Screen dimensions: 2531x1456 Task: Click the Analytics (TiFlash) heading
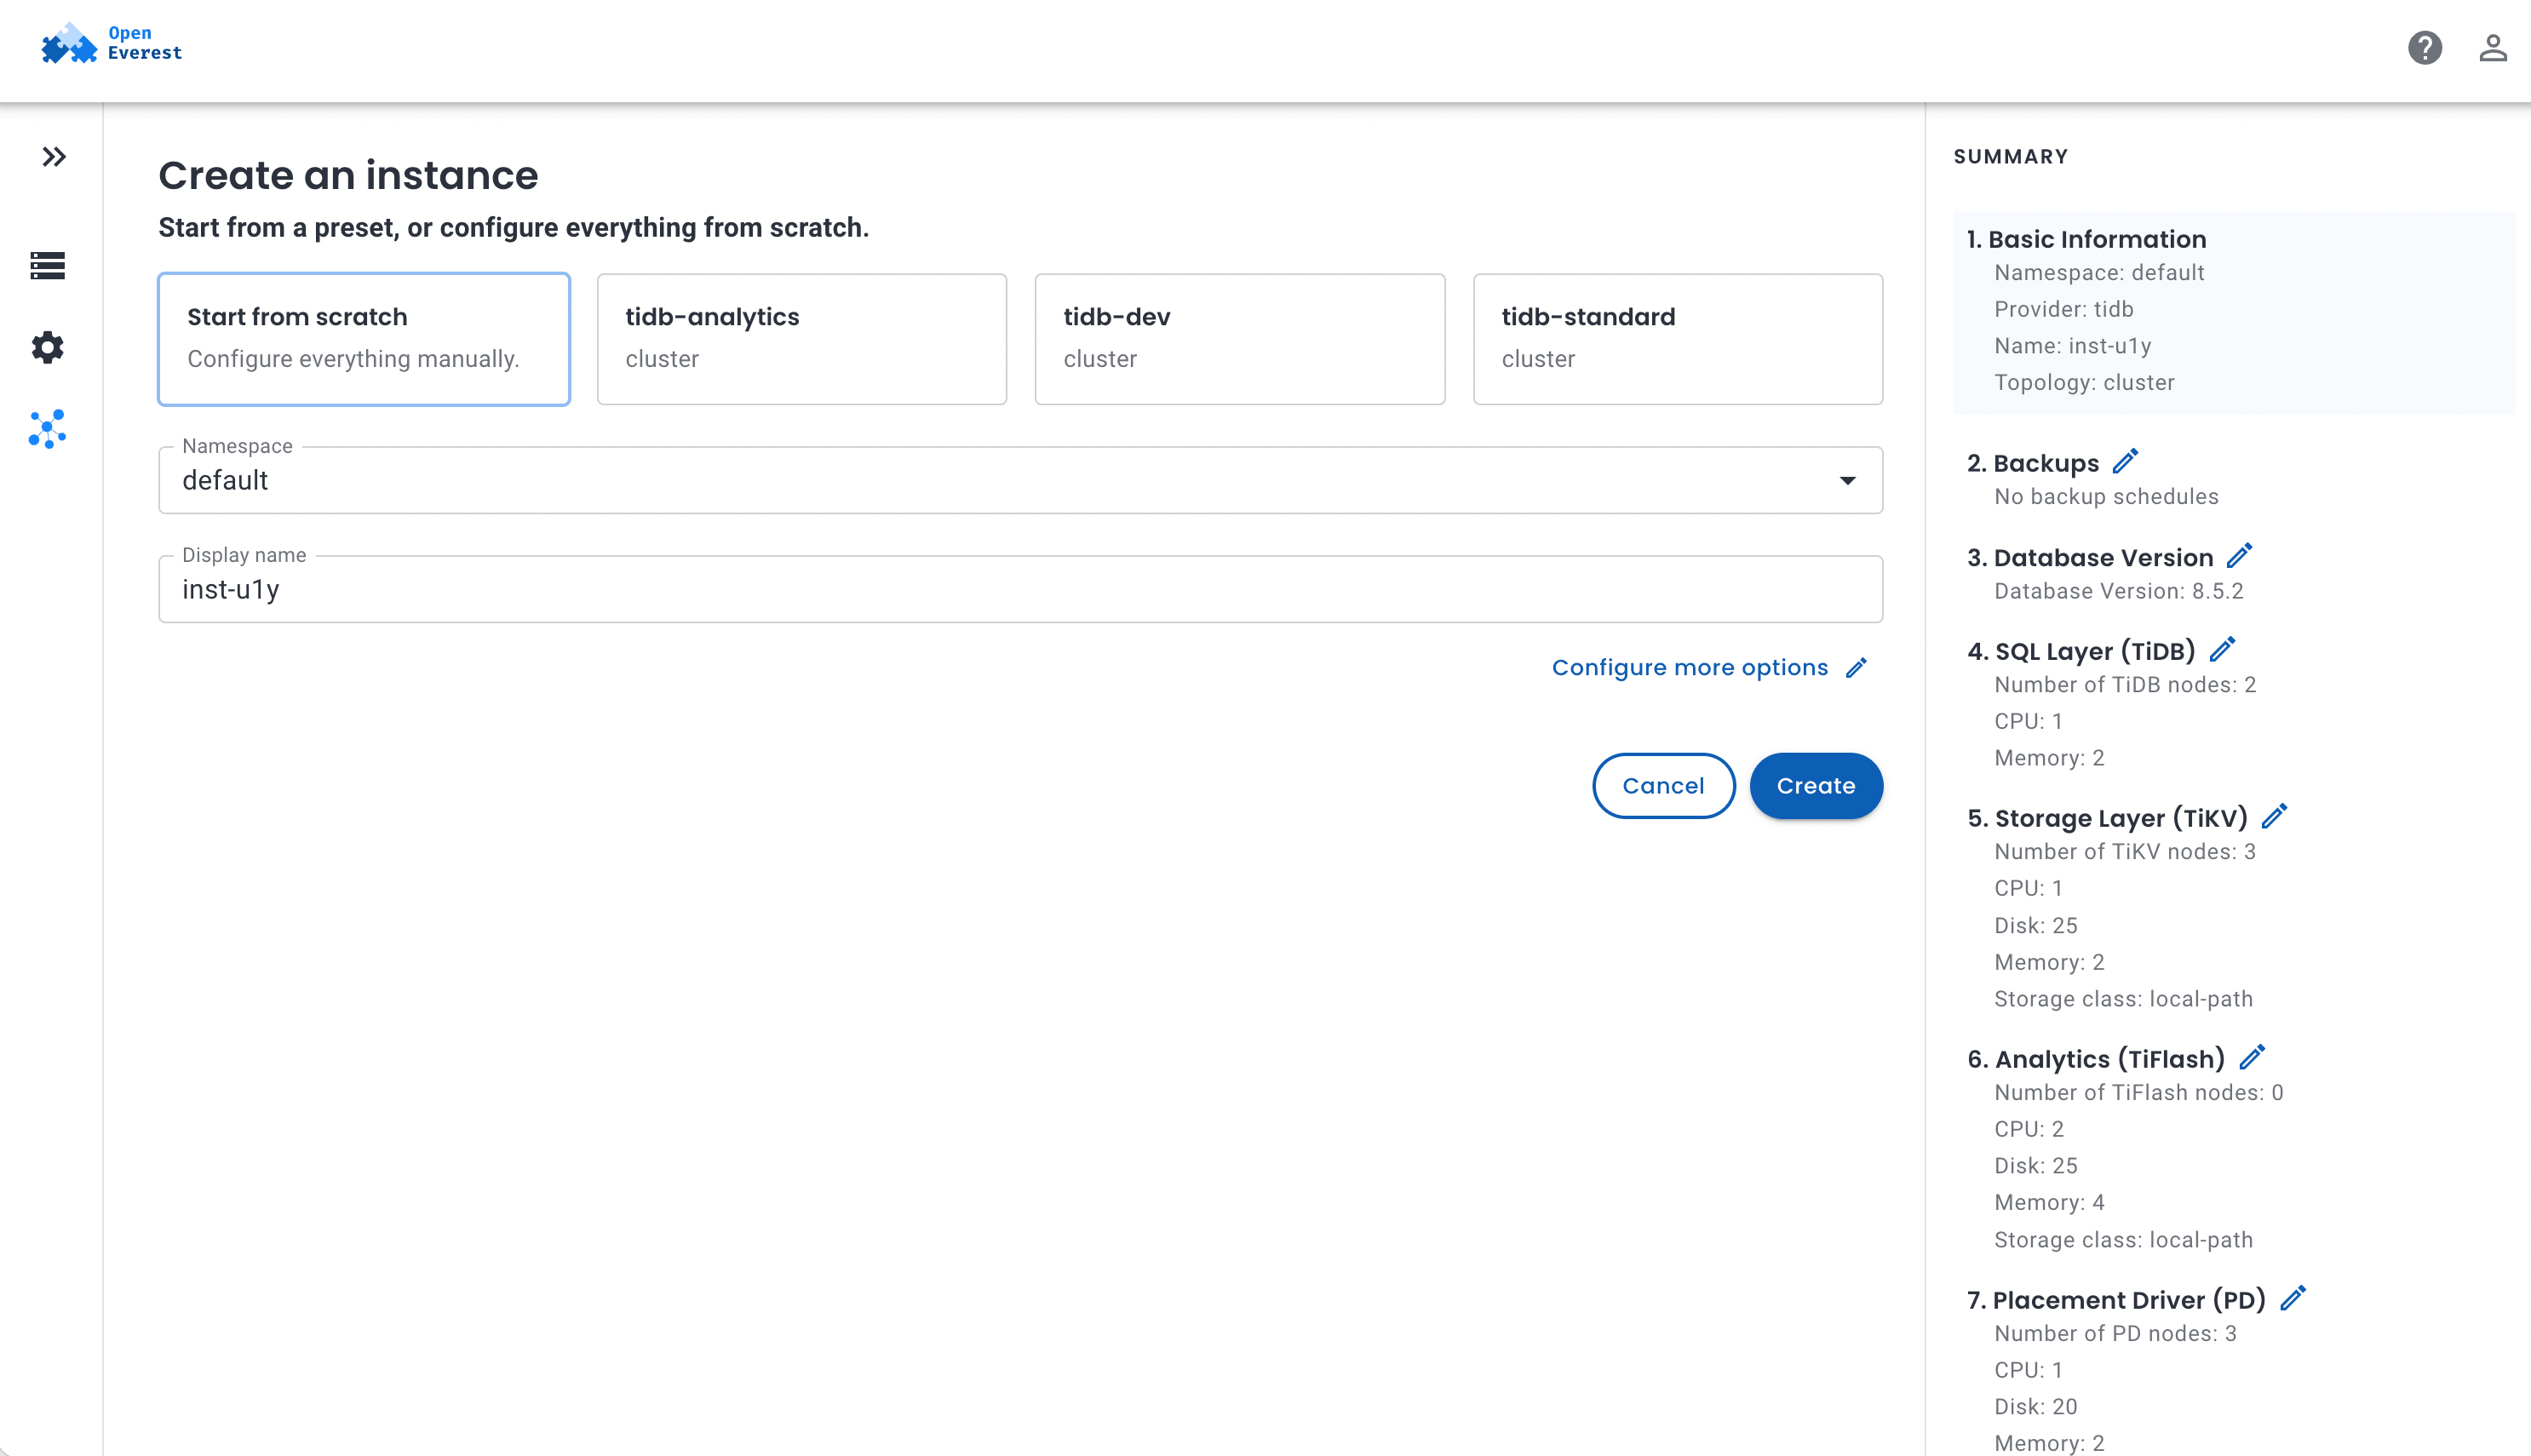tap(2096, 1059)
